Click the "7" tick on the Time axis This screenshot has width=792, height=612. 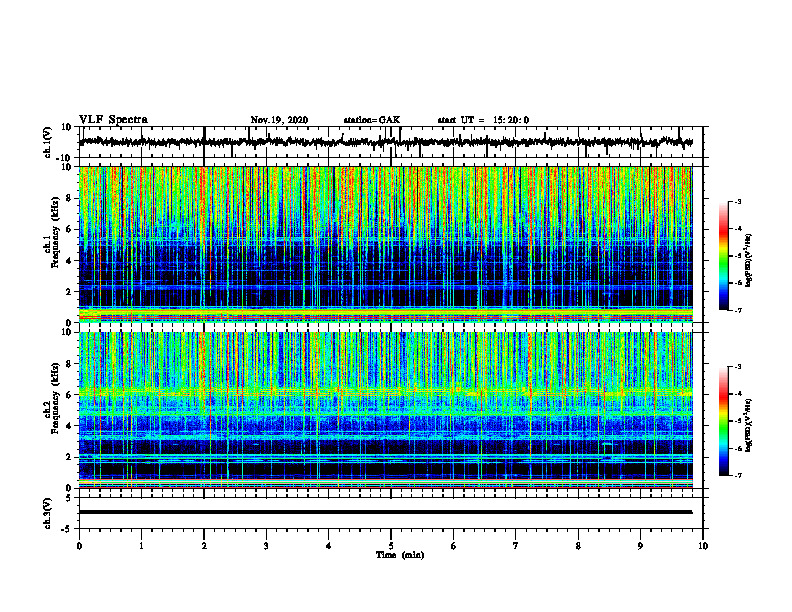pyautogui.click(x=516, y=546)
